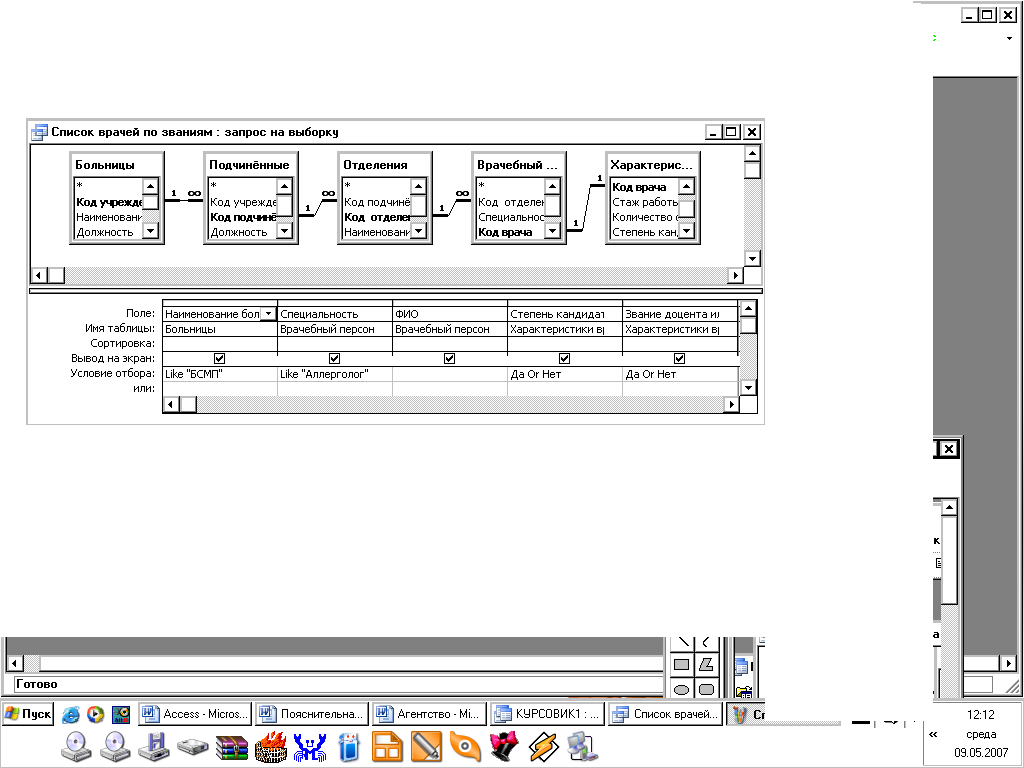Open Internet Explorer from quick launch
The height and width of the screenshot is (768, 1024).
71,714
